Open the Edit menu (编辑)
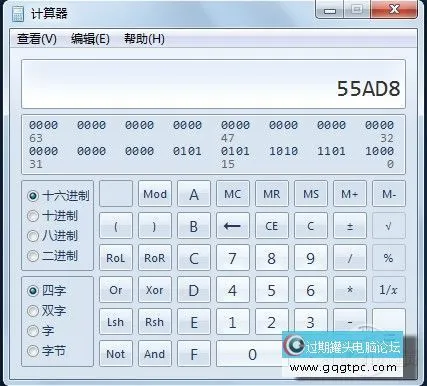The image size is (427, 386). 90,39
